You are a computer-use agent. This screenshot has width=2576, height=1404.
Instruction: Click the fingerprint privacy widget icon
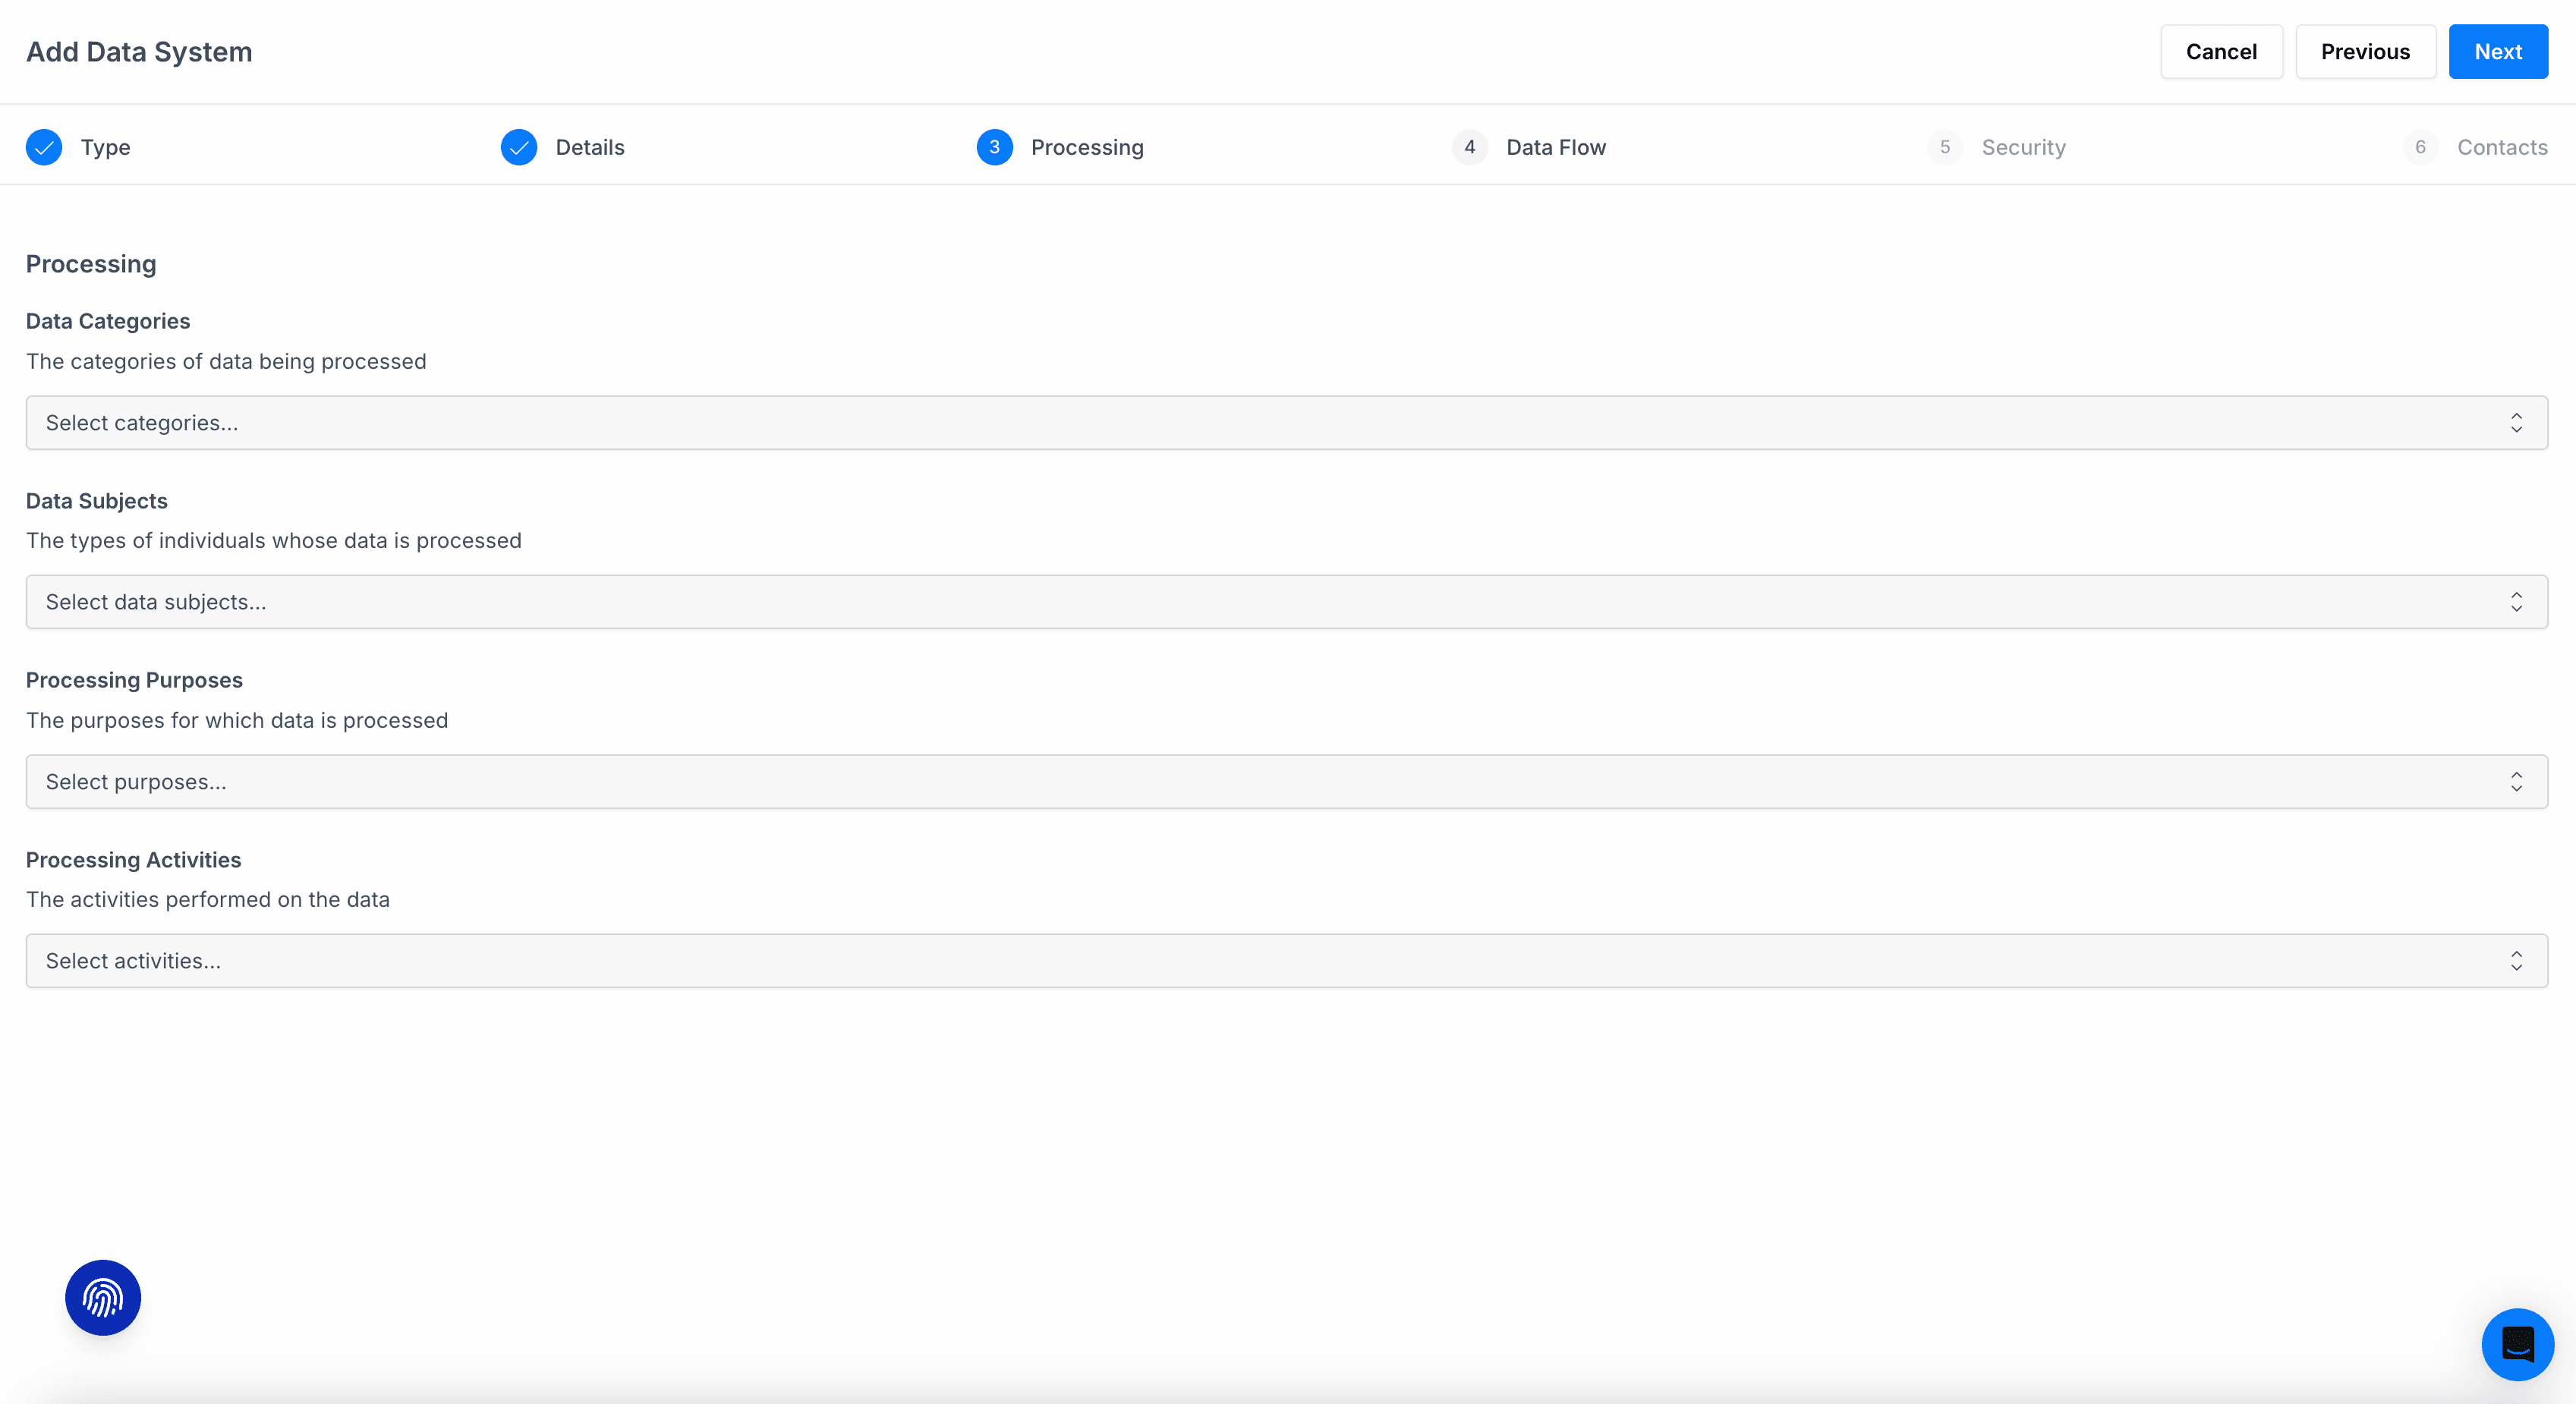103,1297
